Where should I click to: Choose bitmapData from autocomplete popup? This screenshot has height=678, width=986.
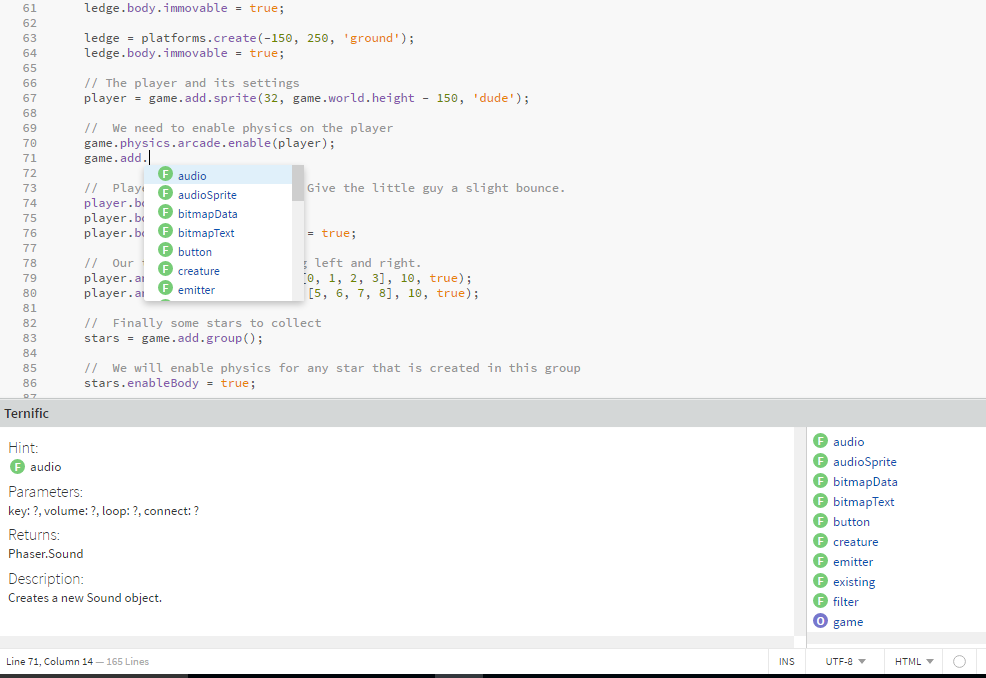[x=218, y=214]
